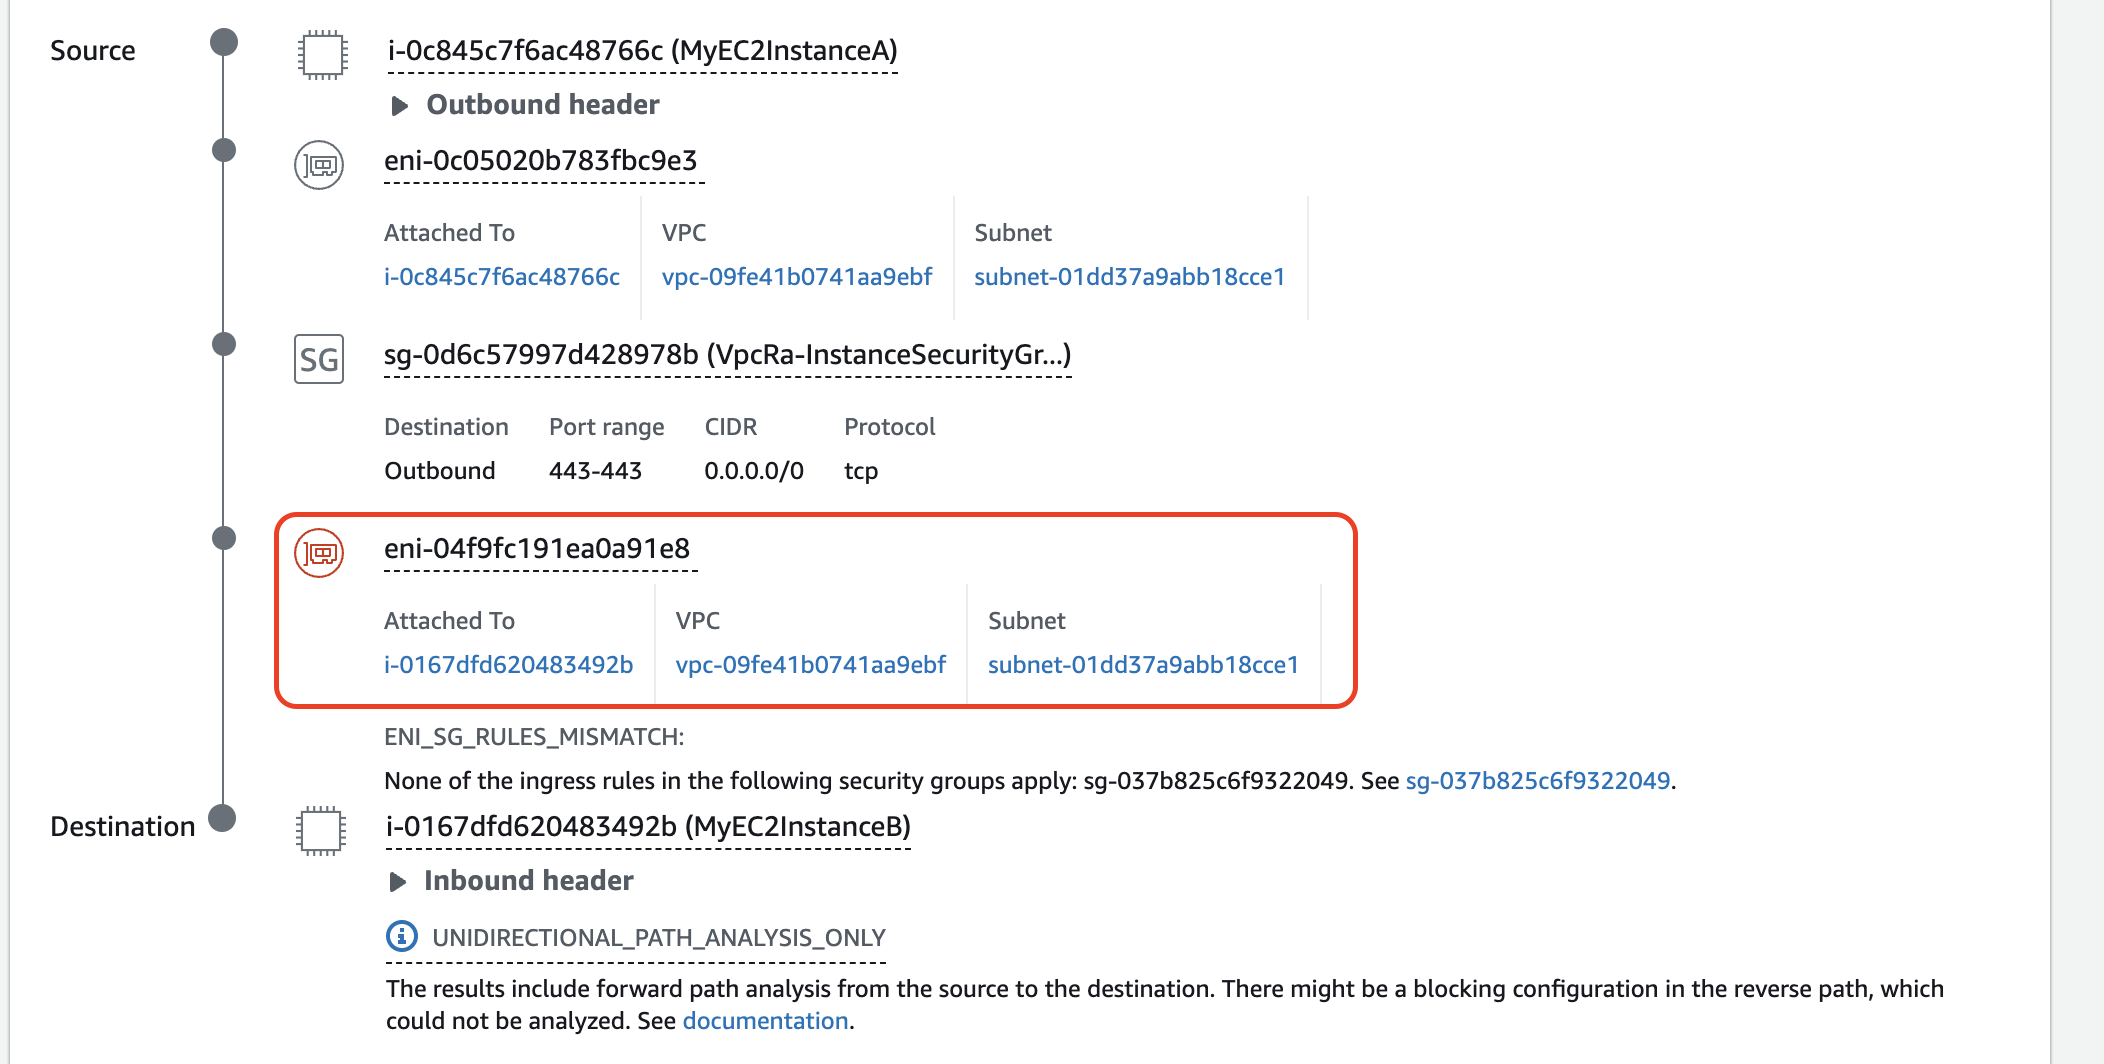The height and width of the screenshot is (1064, 2104).
Task: Expand the UNIDIRECTIONAL_PATH_ANALYSIS_ONLY details
Action: [658, 936]
